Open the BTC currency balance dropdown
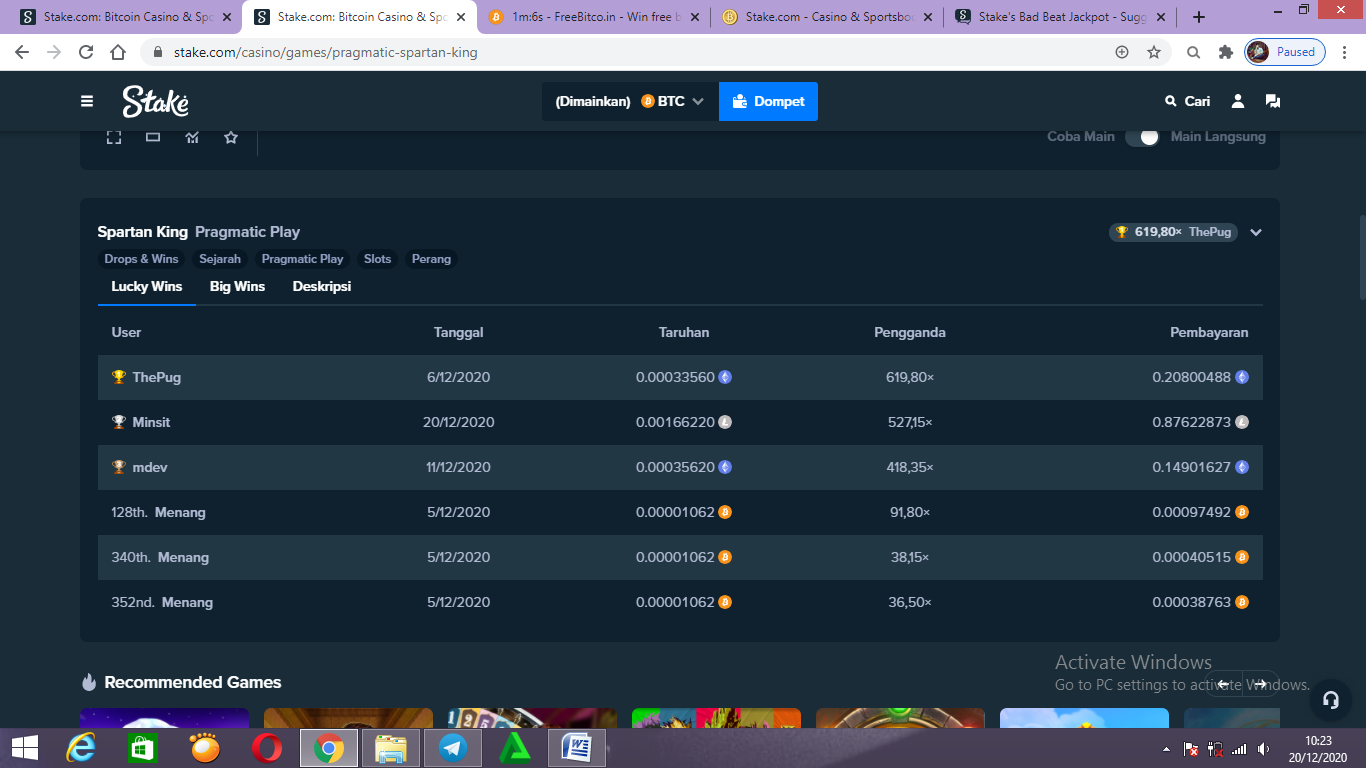 (x=630, y=101)
